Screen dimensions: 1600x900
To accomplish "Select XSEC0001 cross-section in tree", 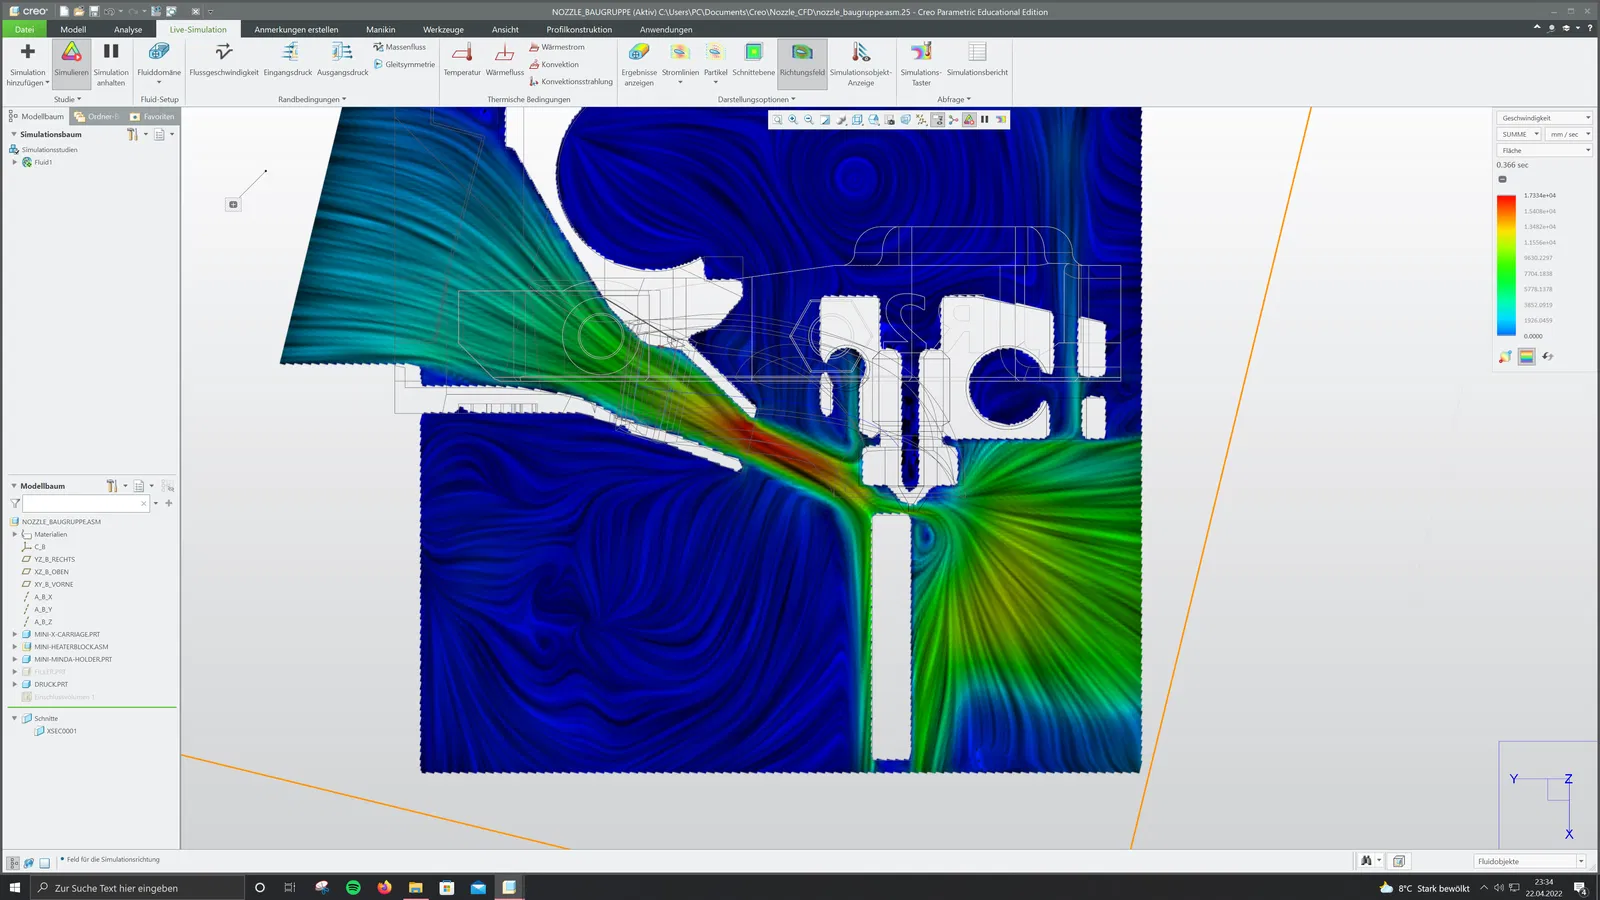I will 61,731.
